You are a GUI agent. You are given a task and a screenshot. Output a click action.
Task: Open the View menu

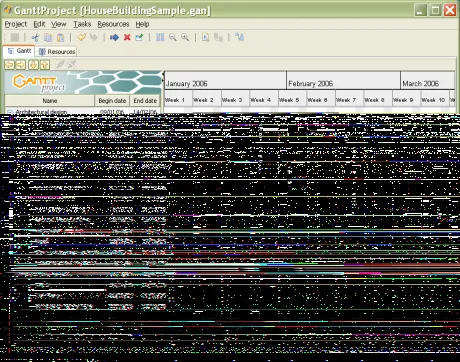coord(59,24)
